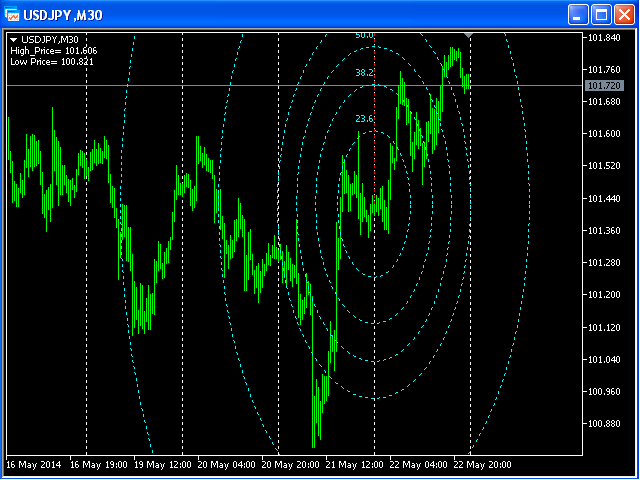Expand the USDJPY,M30 chart menu triangle
The width and height of the screenshot is (640, 480).
coord(14,40)
